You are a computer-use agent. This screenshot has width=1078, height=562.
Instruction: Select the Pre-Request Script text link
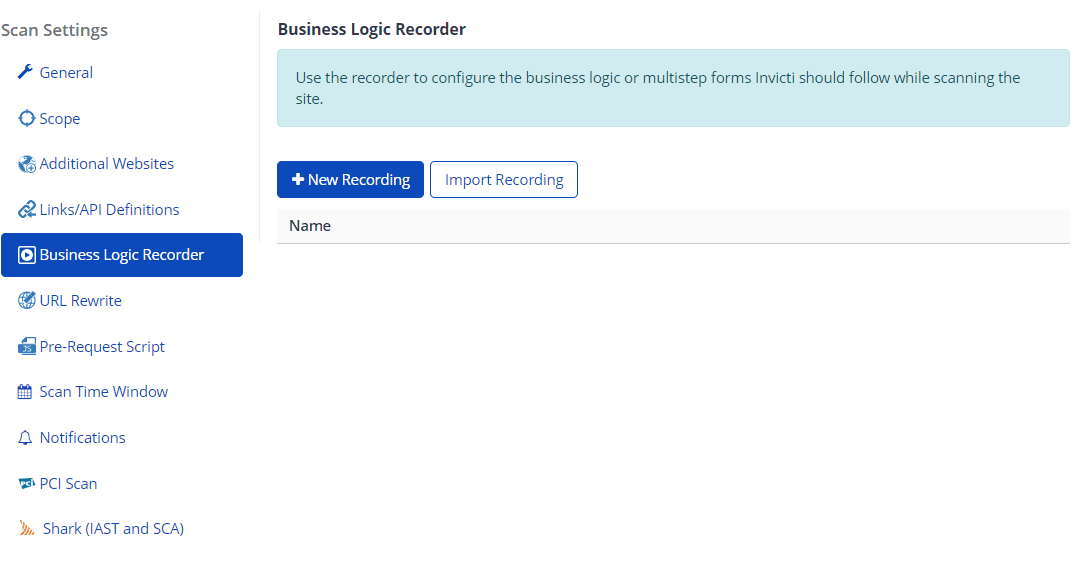[x=102, y=347]
